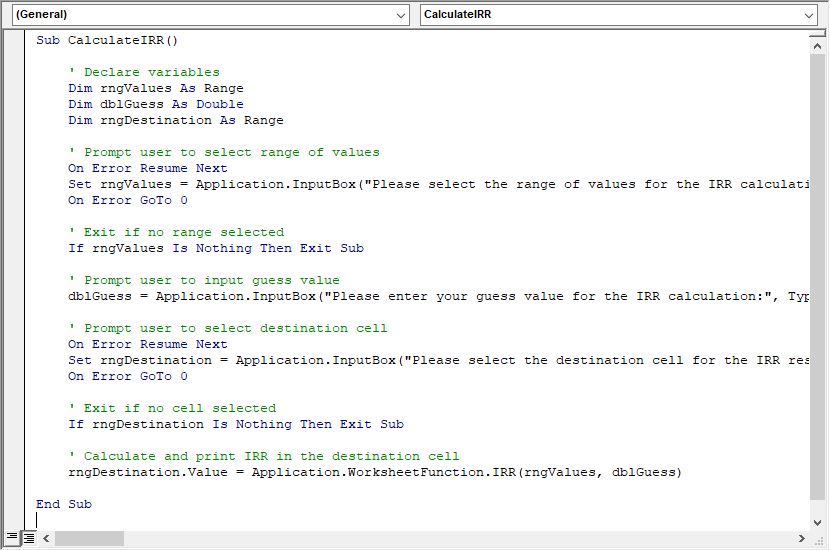The height and width of the screenshot is (550, 830).
Task: Click 'If rngValues Is Nothing Then Exit Sub'
Action: coord(216,248)
